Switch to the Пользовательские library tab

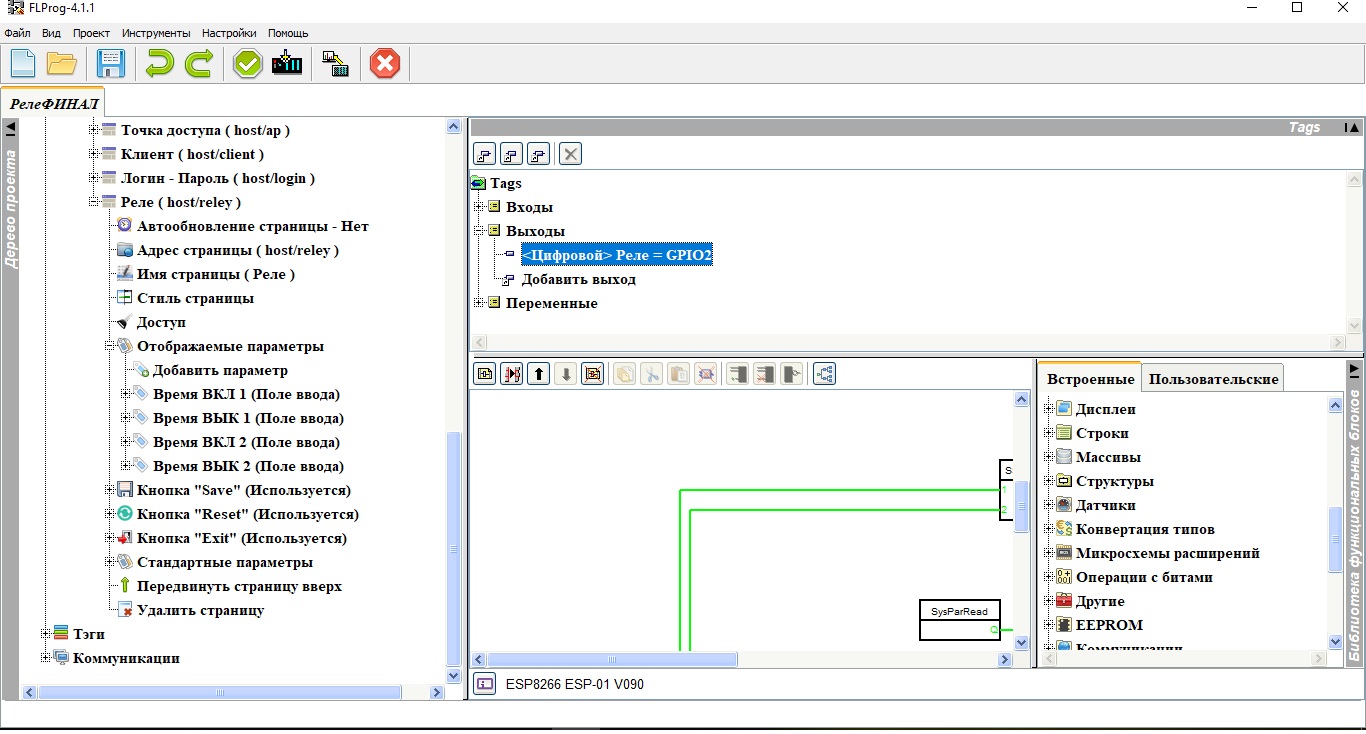[1213, 379]
